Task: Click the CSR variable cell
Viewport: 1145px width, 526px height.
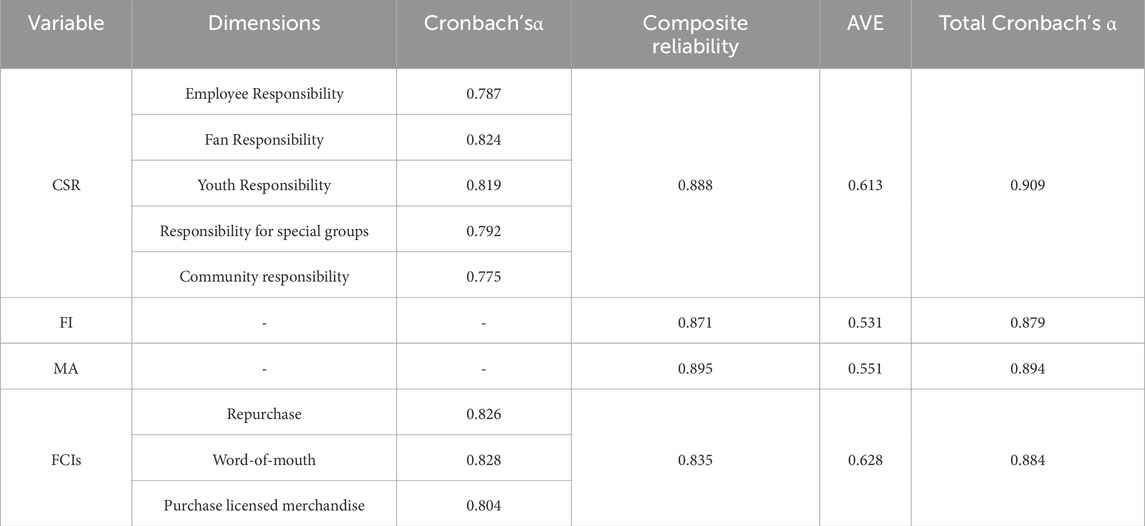Action: [66, 185]
